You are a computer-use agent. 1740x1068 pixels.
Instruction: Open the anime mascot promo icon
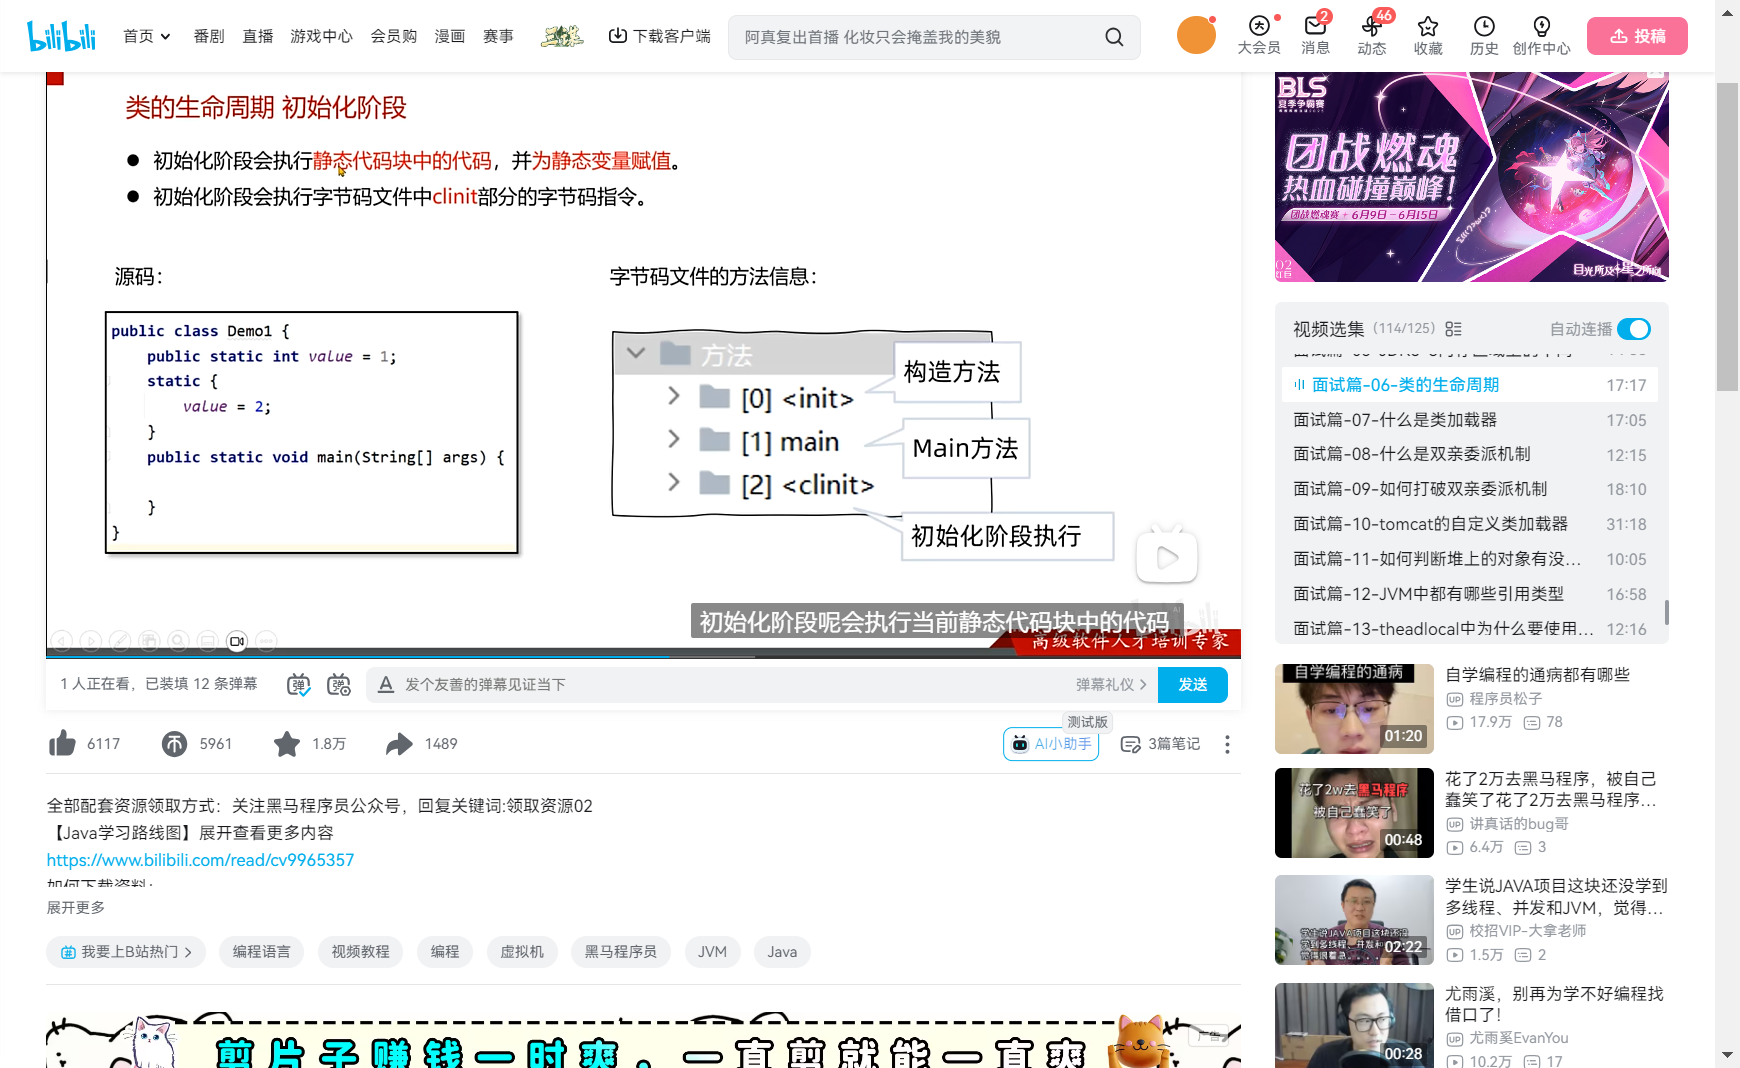(x=562, y=37)
